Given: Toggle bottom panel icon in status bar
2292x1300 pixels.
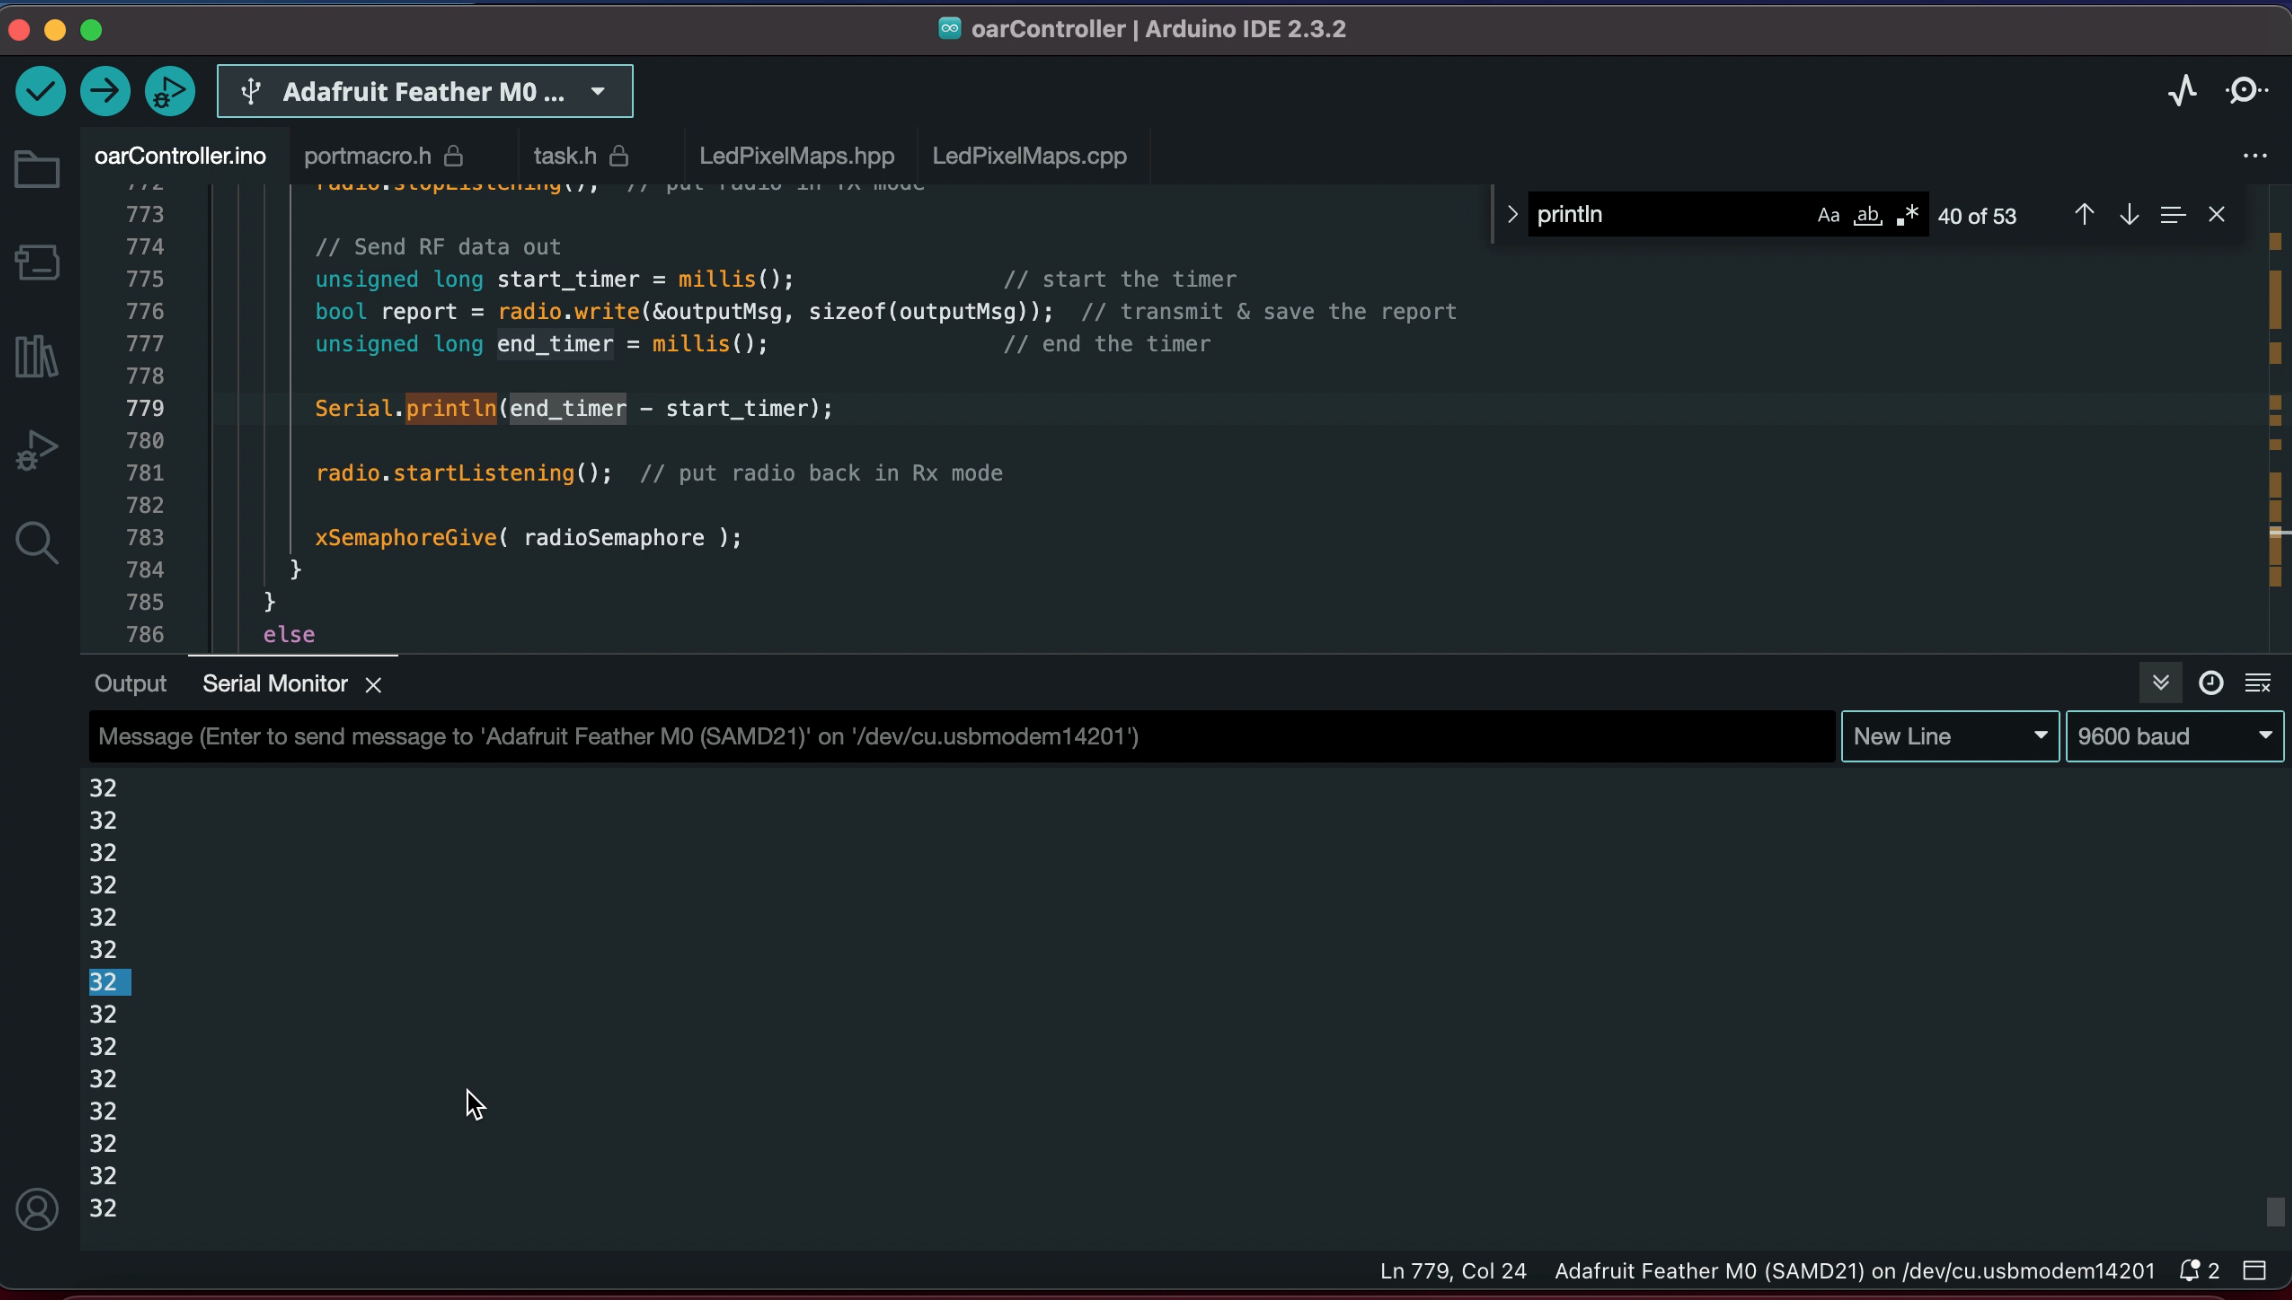Looking at the screenshot, I should pos(2254,1270).
